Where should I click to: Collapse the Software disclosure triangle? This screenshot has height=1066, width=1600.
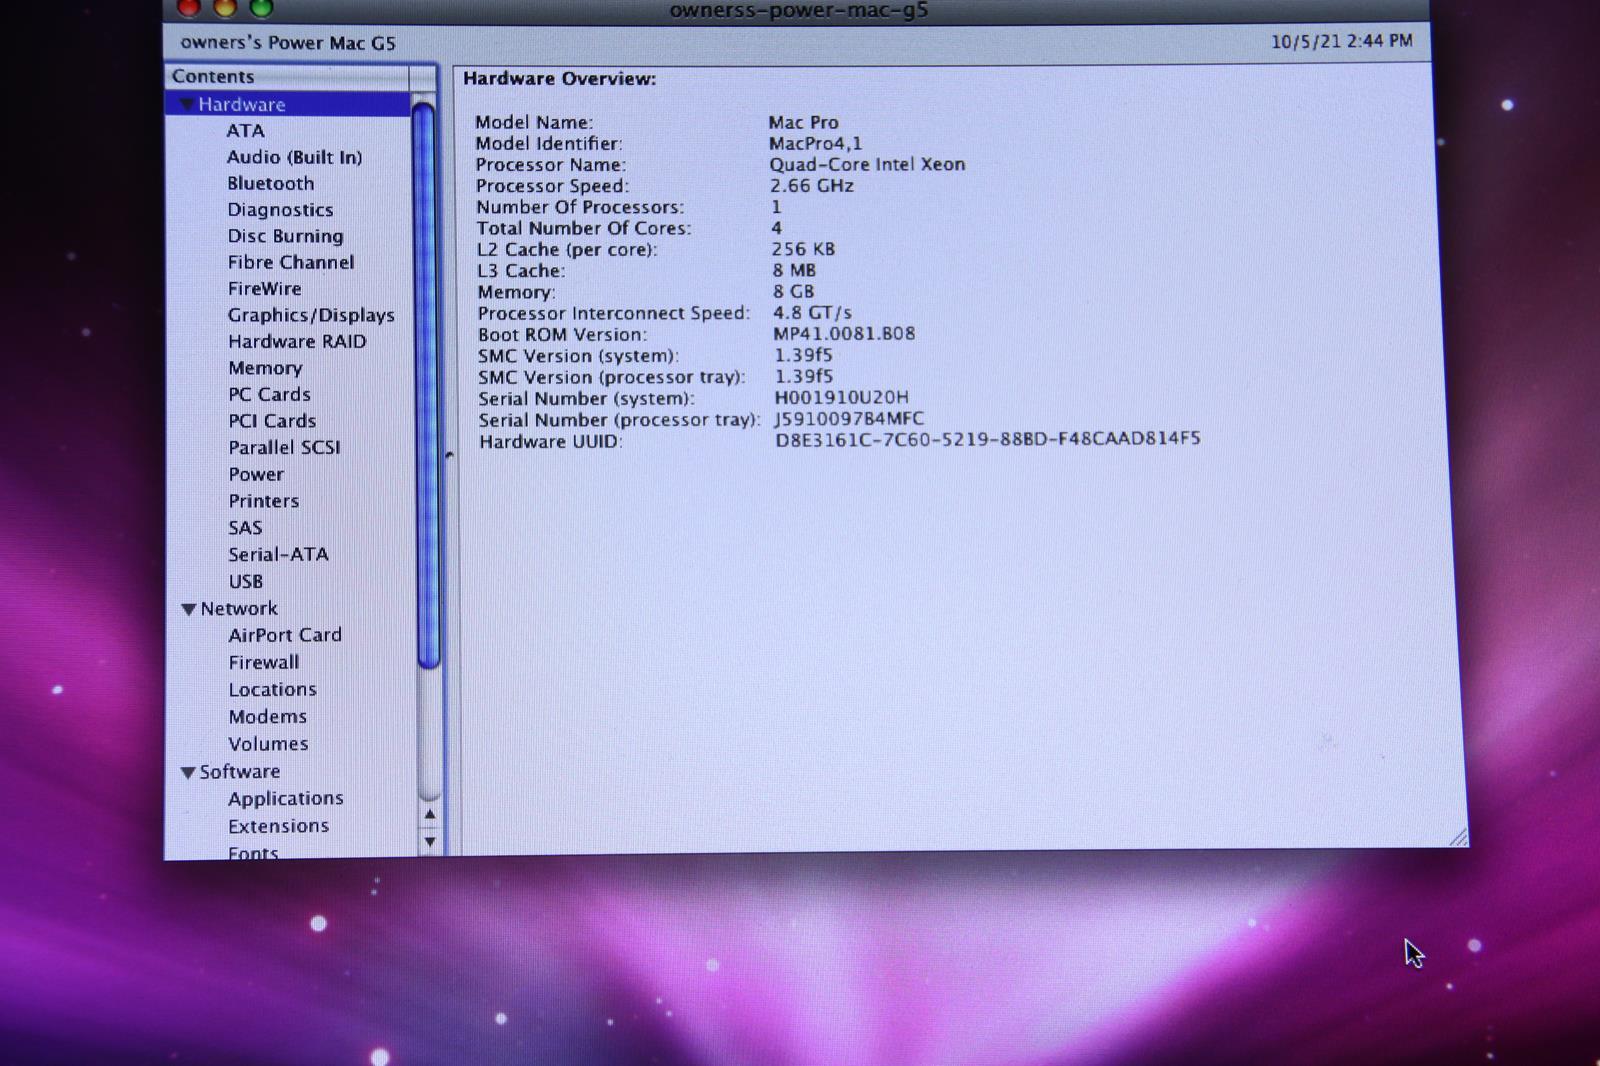[x=188, y=772]
